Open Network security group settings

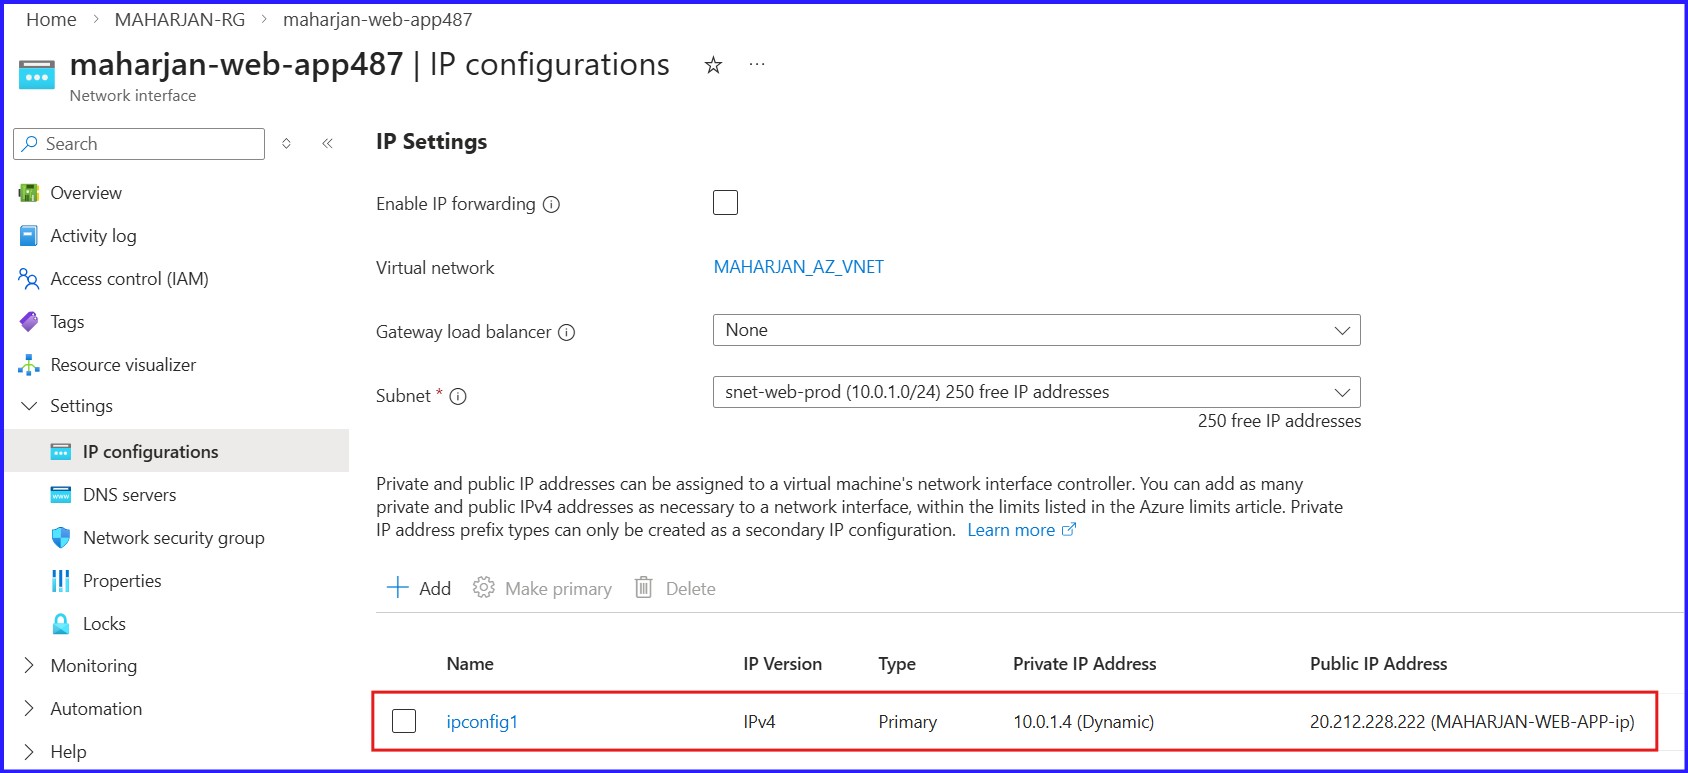[x=174, y=537]
